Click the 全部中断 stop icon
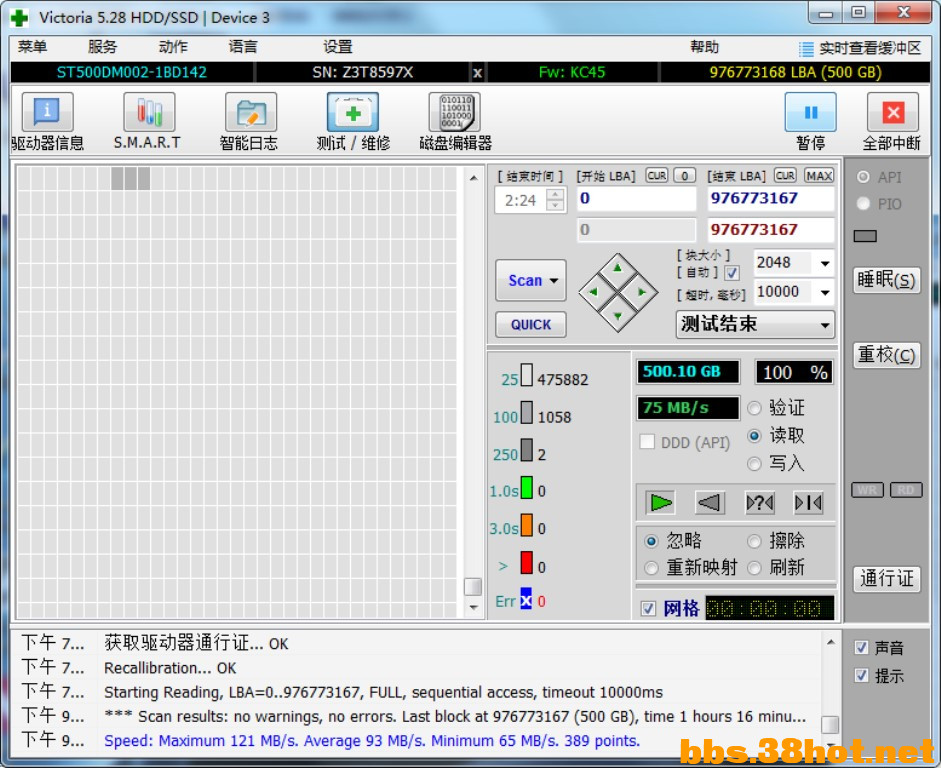 point(893,112)
